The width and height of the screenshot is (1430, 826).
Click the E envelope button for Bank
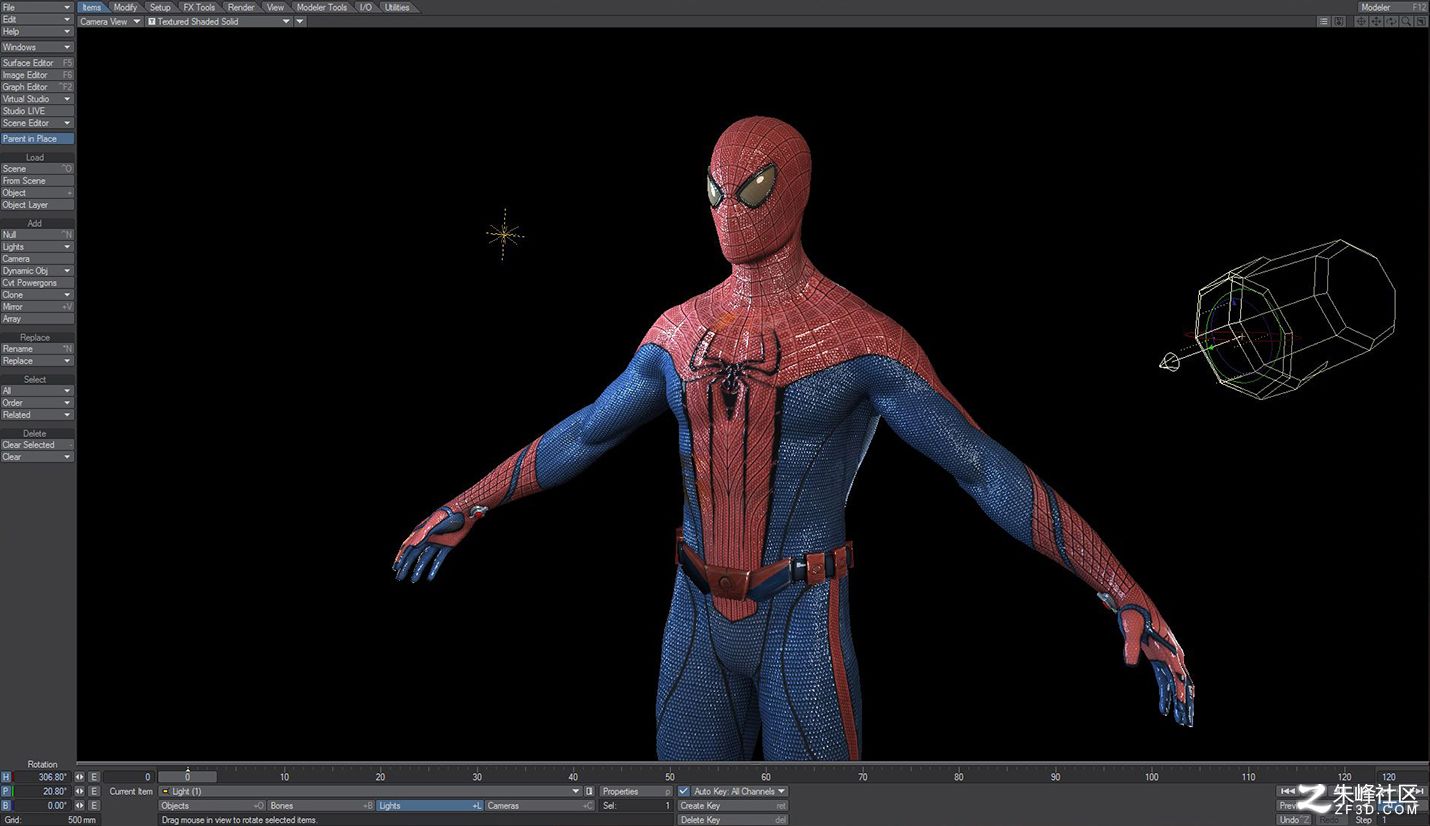click(x=94, y=805)
